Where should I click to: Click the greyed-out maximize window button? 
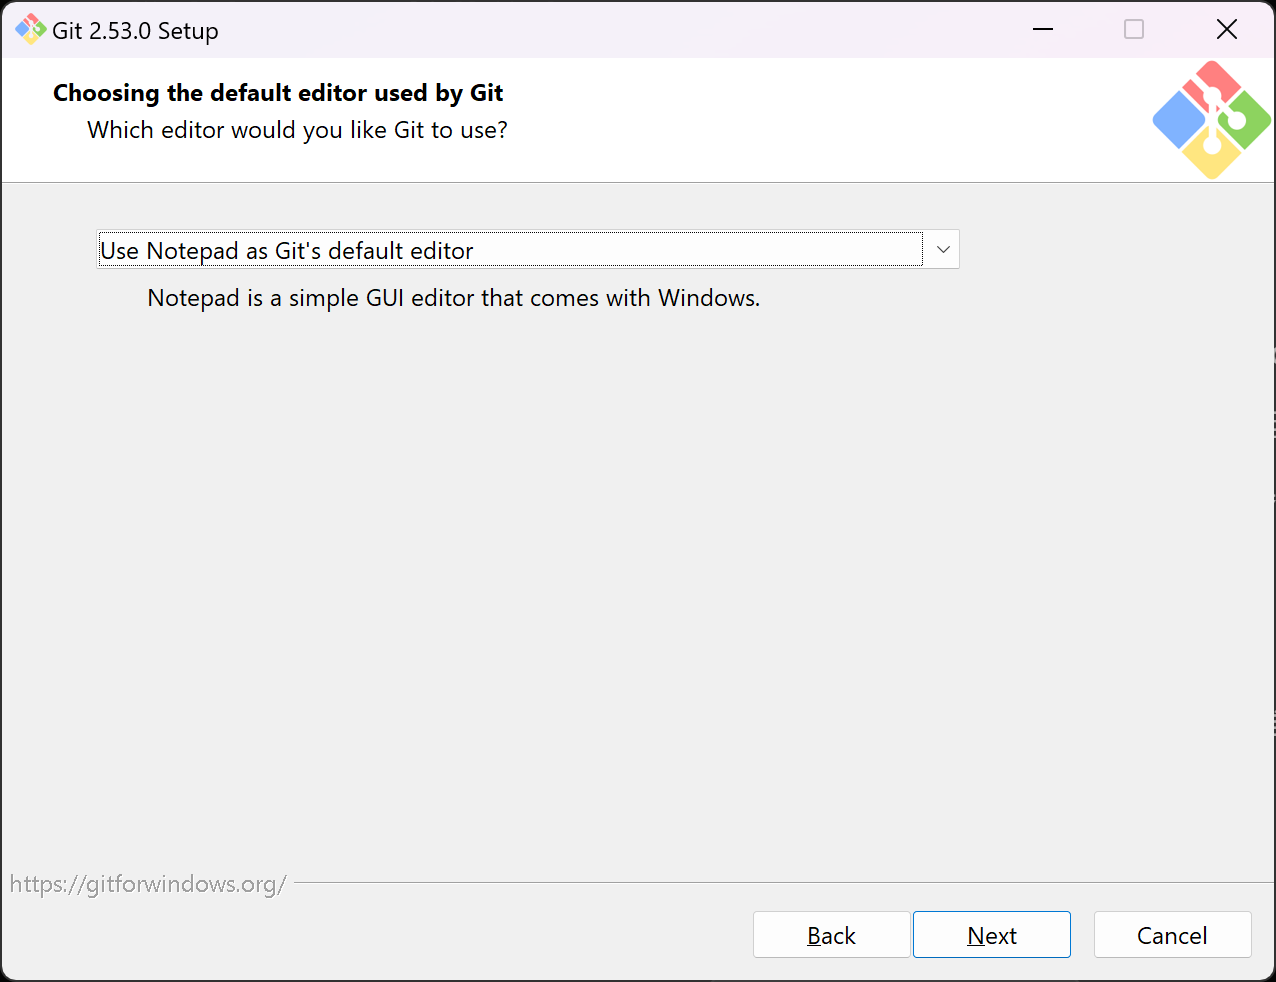click(x=1134, y=30)
